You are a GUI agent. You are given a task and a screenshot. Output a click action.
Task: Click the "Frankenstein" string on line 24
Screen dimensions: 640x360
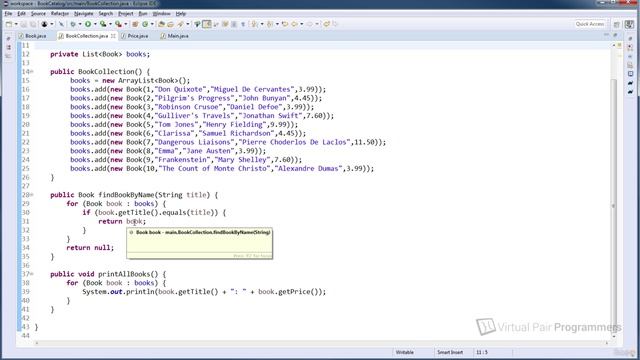pyautogui.click(x=183, y=160)
